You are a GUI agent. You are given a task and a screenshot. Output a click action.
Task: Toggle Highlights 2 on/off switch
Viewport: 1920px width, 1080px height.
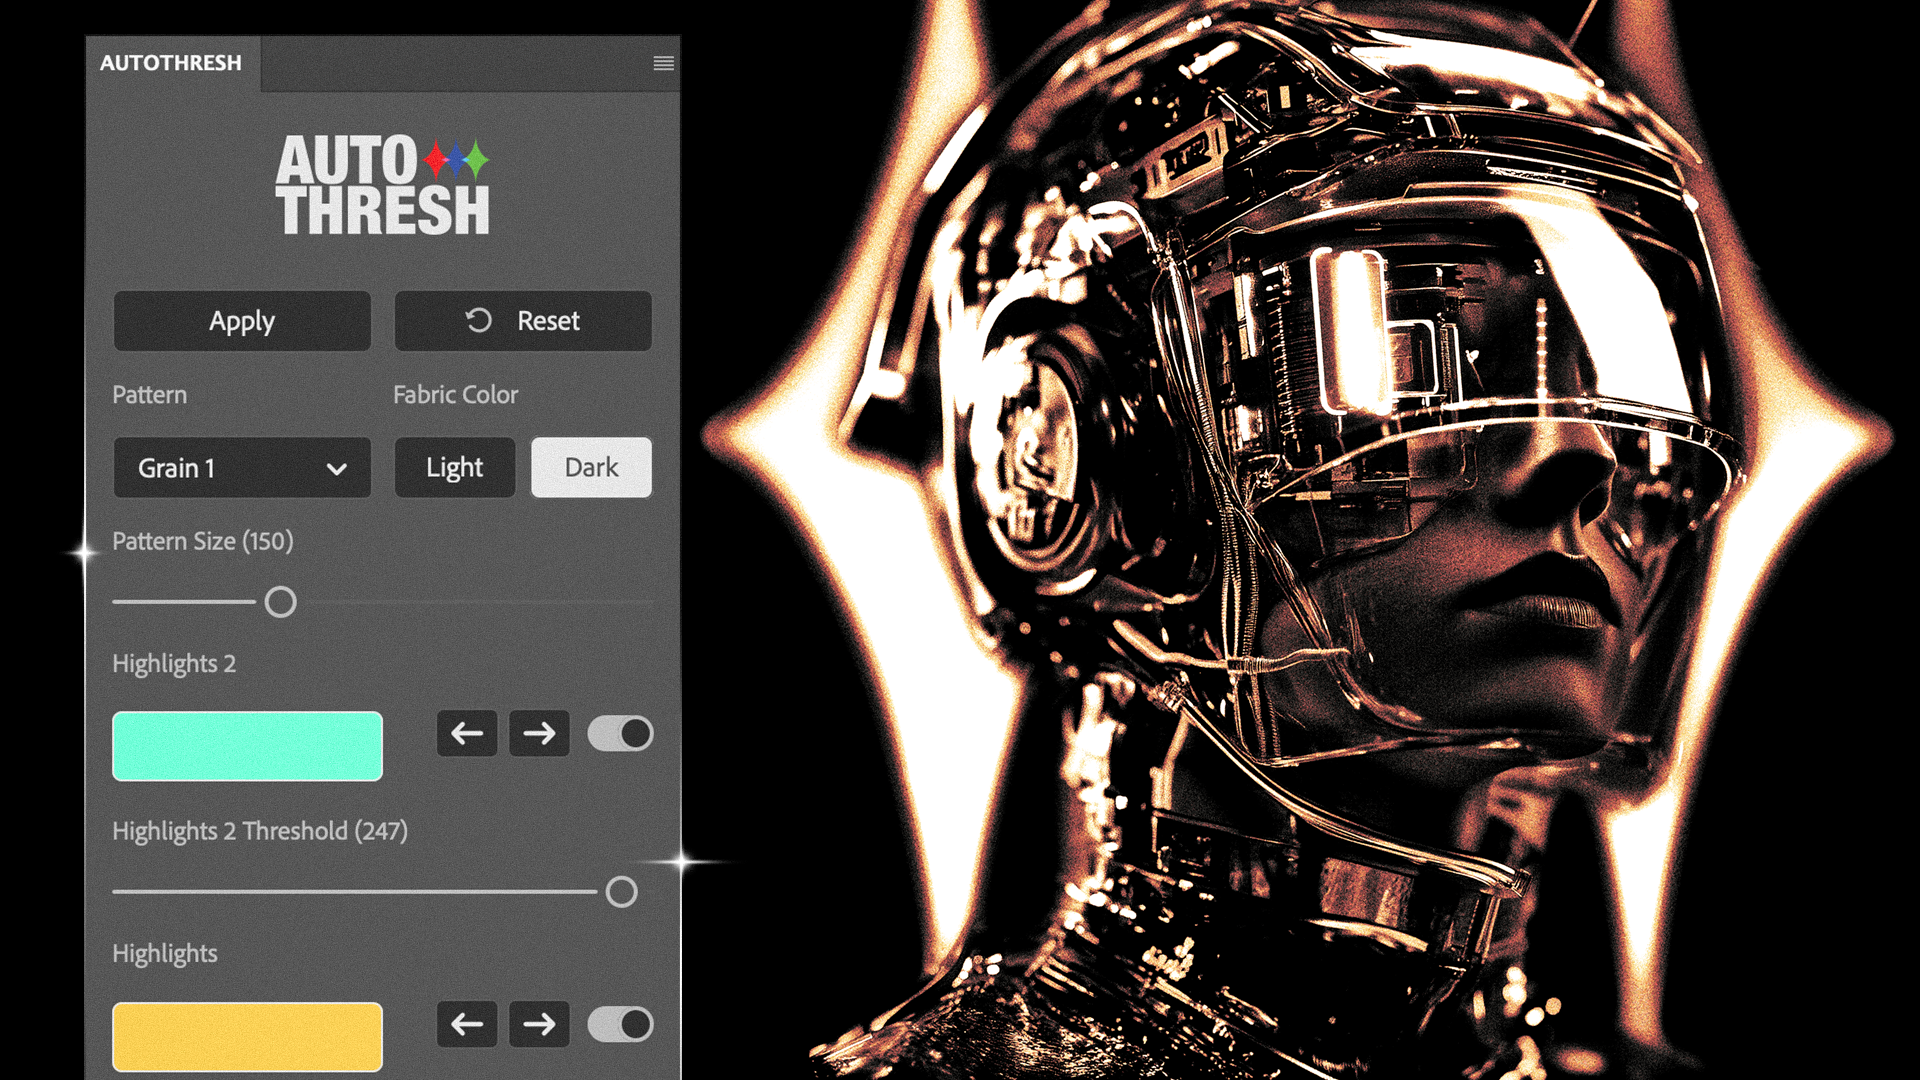coord(618,733)
